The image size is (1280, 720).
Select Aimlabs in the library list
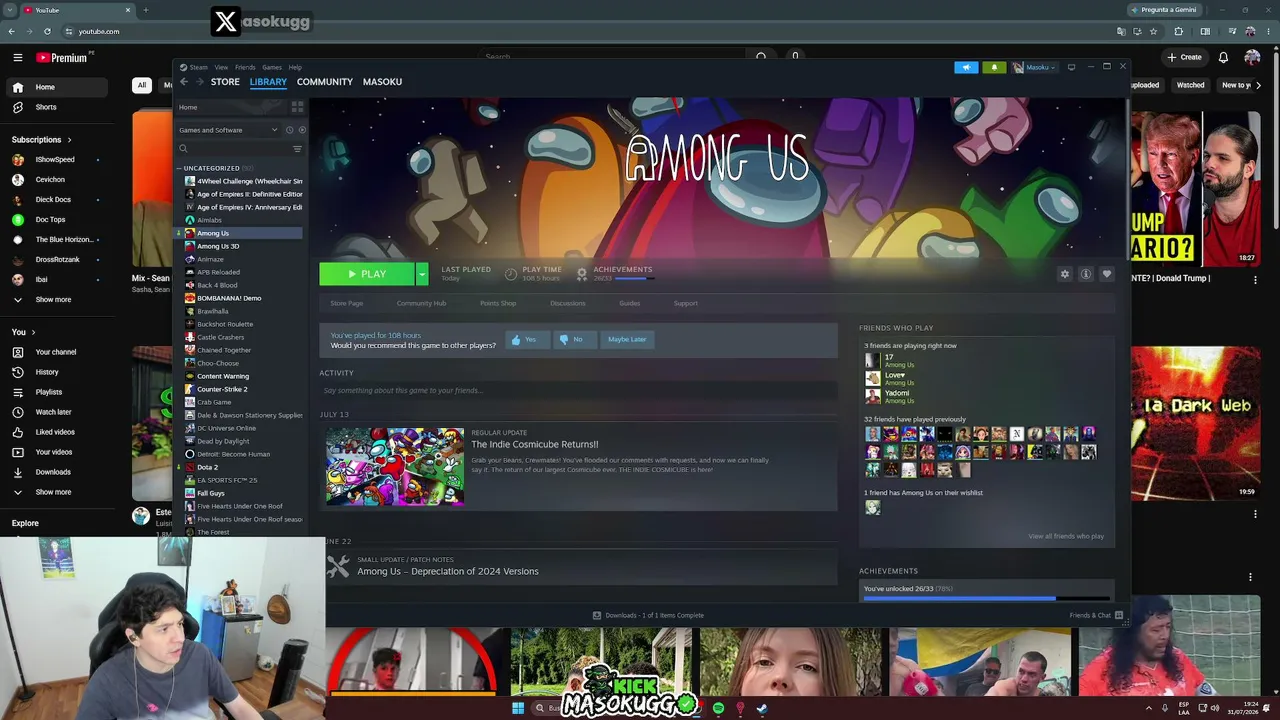pos(238,220)
